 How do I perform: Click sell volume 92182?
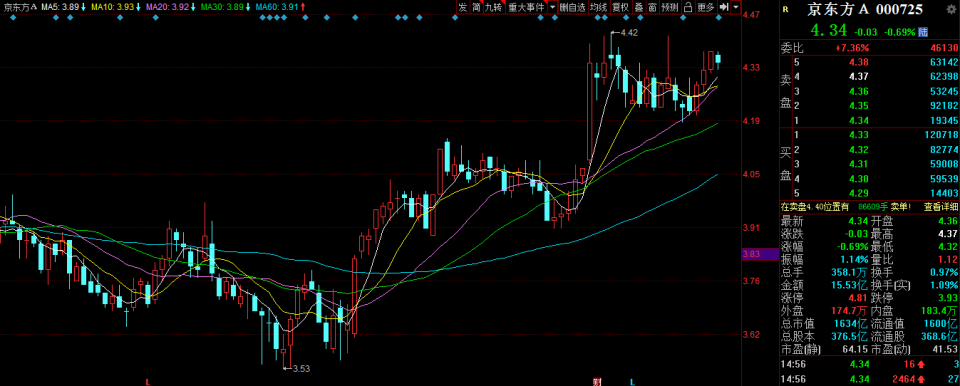coord(943,106)
